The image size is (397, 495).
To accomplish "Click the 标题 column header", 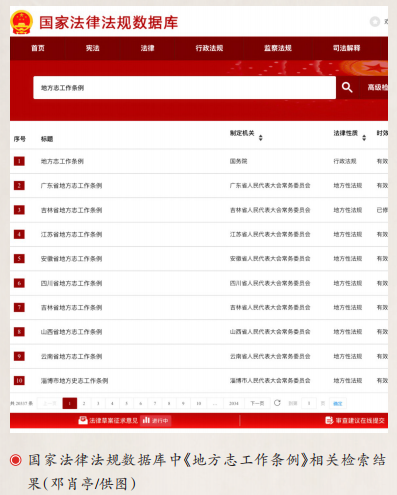I will pyautogui.click(x=47, y=139).
